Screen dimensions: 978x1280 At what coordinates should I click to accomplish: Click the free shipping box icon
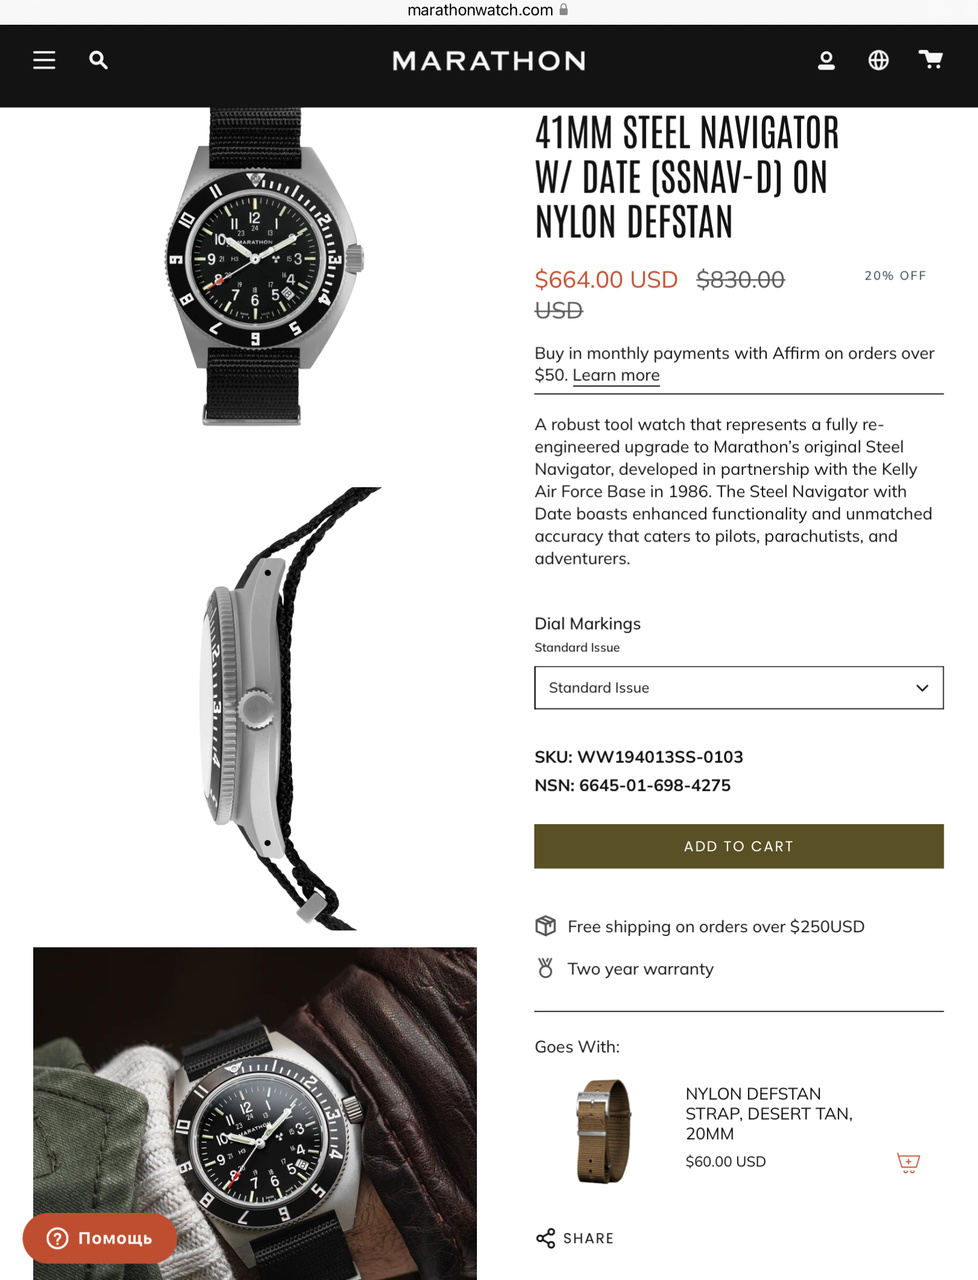pos(545,926)
